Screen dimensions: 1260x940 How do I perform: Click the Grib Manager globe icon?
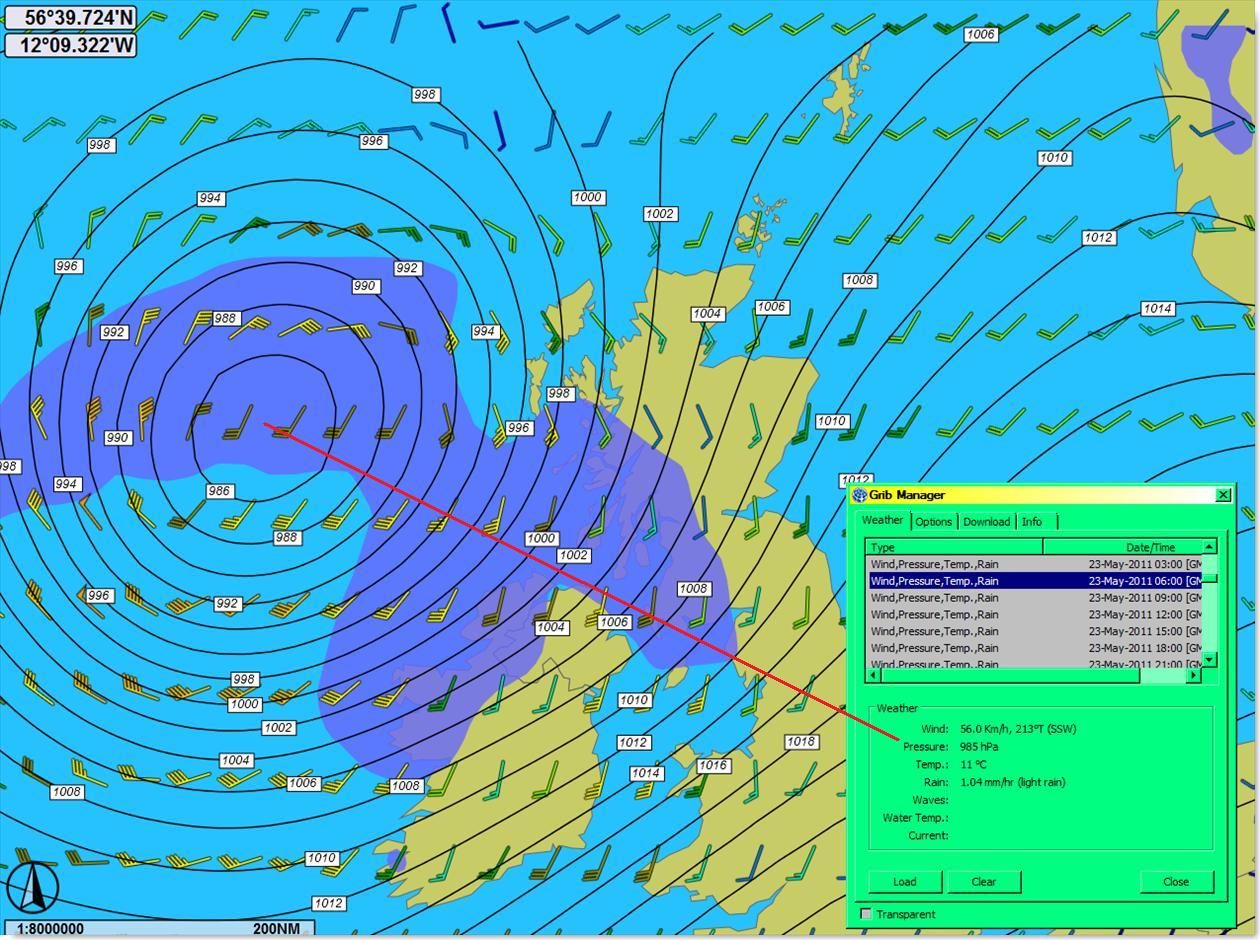click(x=859, y=495)
